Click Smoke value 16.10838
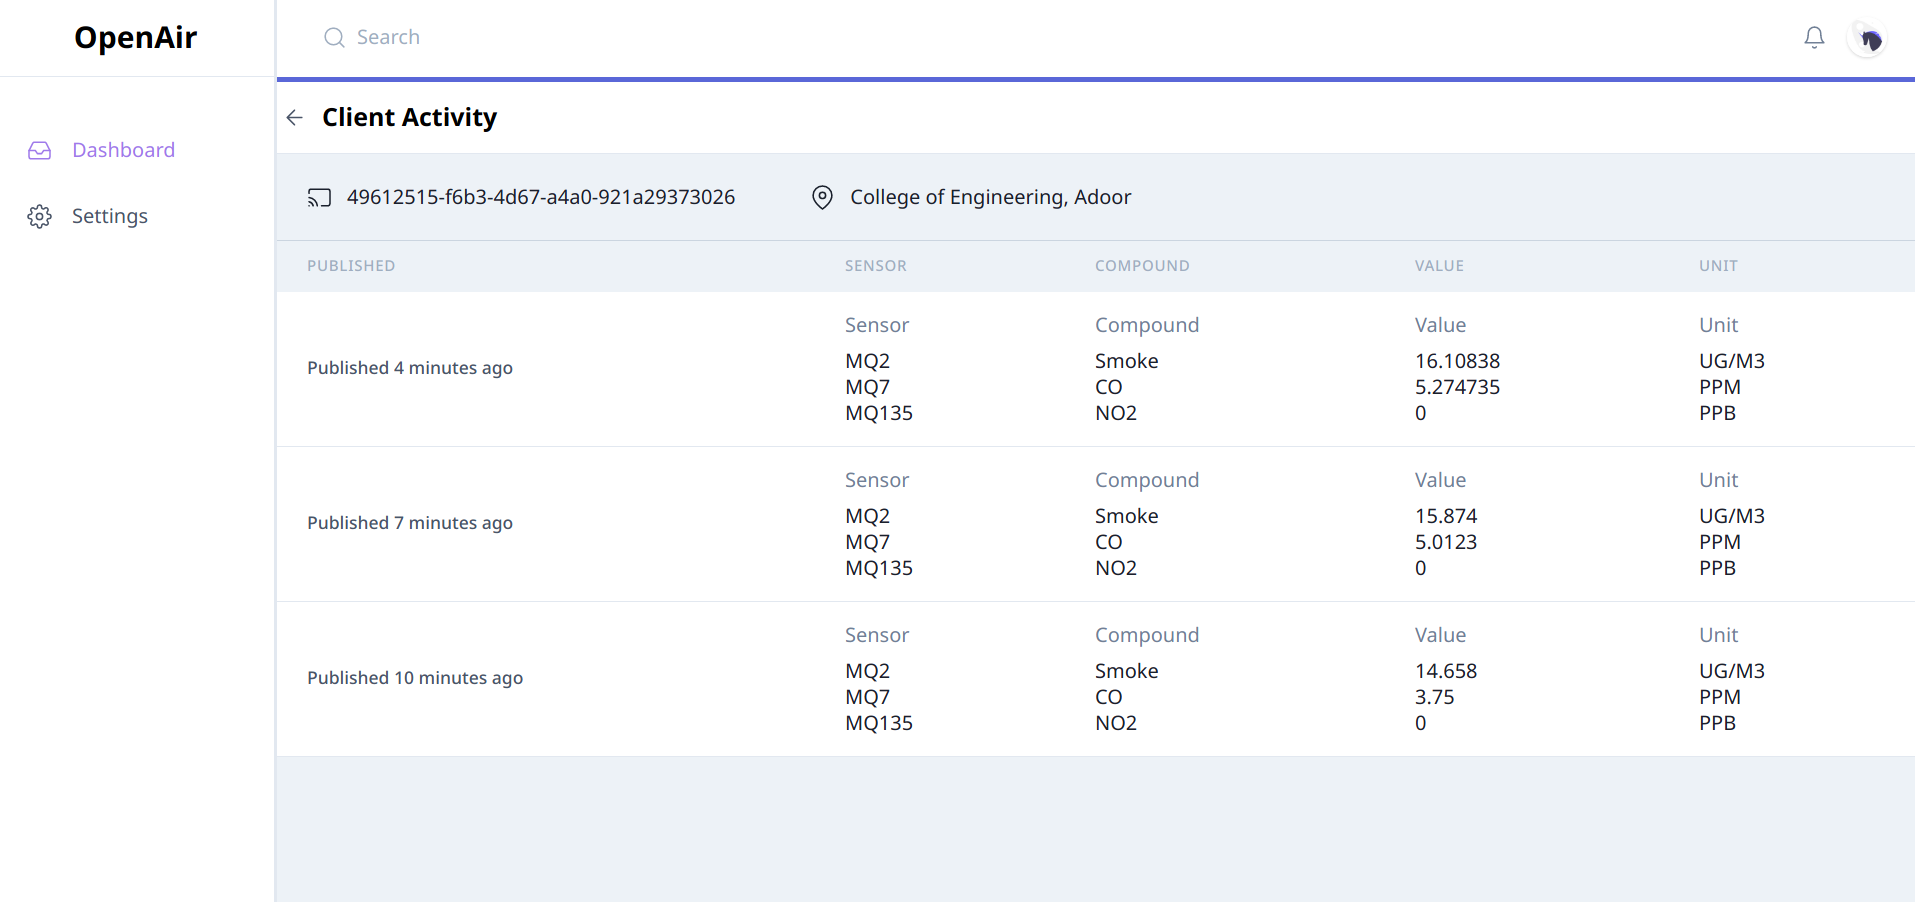The height and width of the screenshot is (902, 1915). coord(1457,361)
